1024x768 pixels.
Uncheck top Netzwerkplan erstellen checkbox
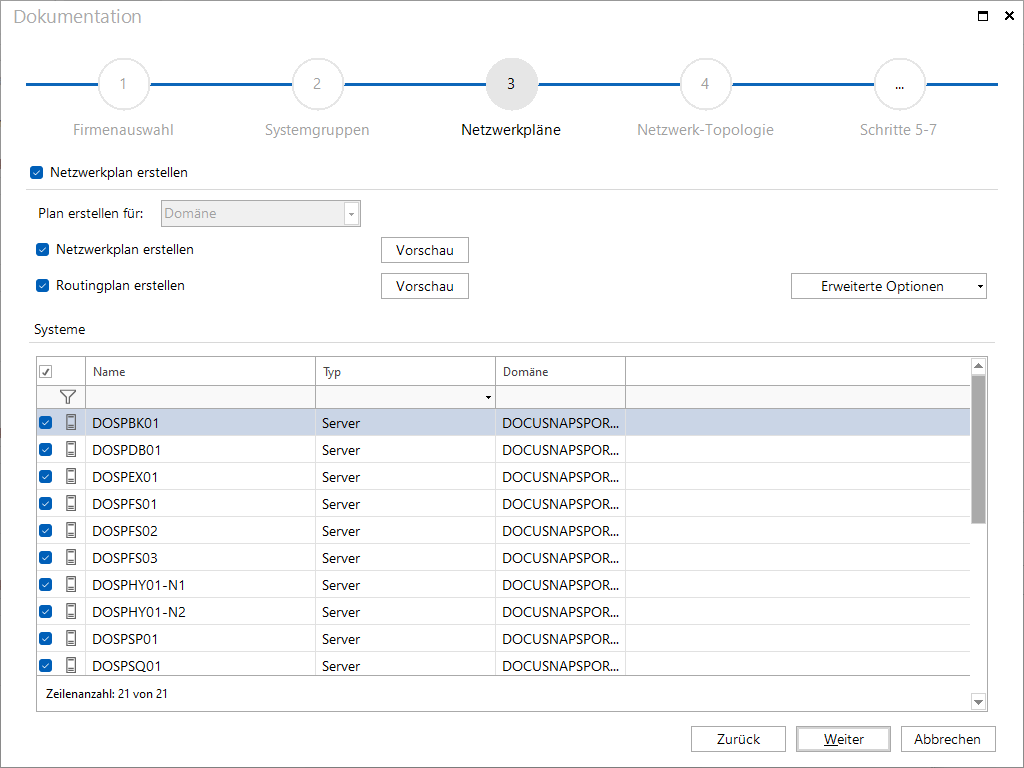click(37, 172)
